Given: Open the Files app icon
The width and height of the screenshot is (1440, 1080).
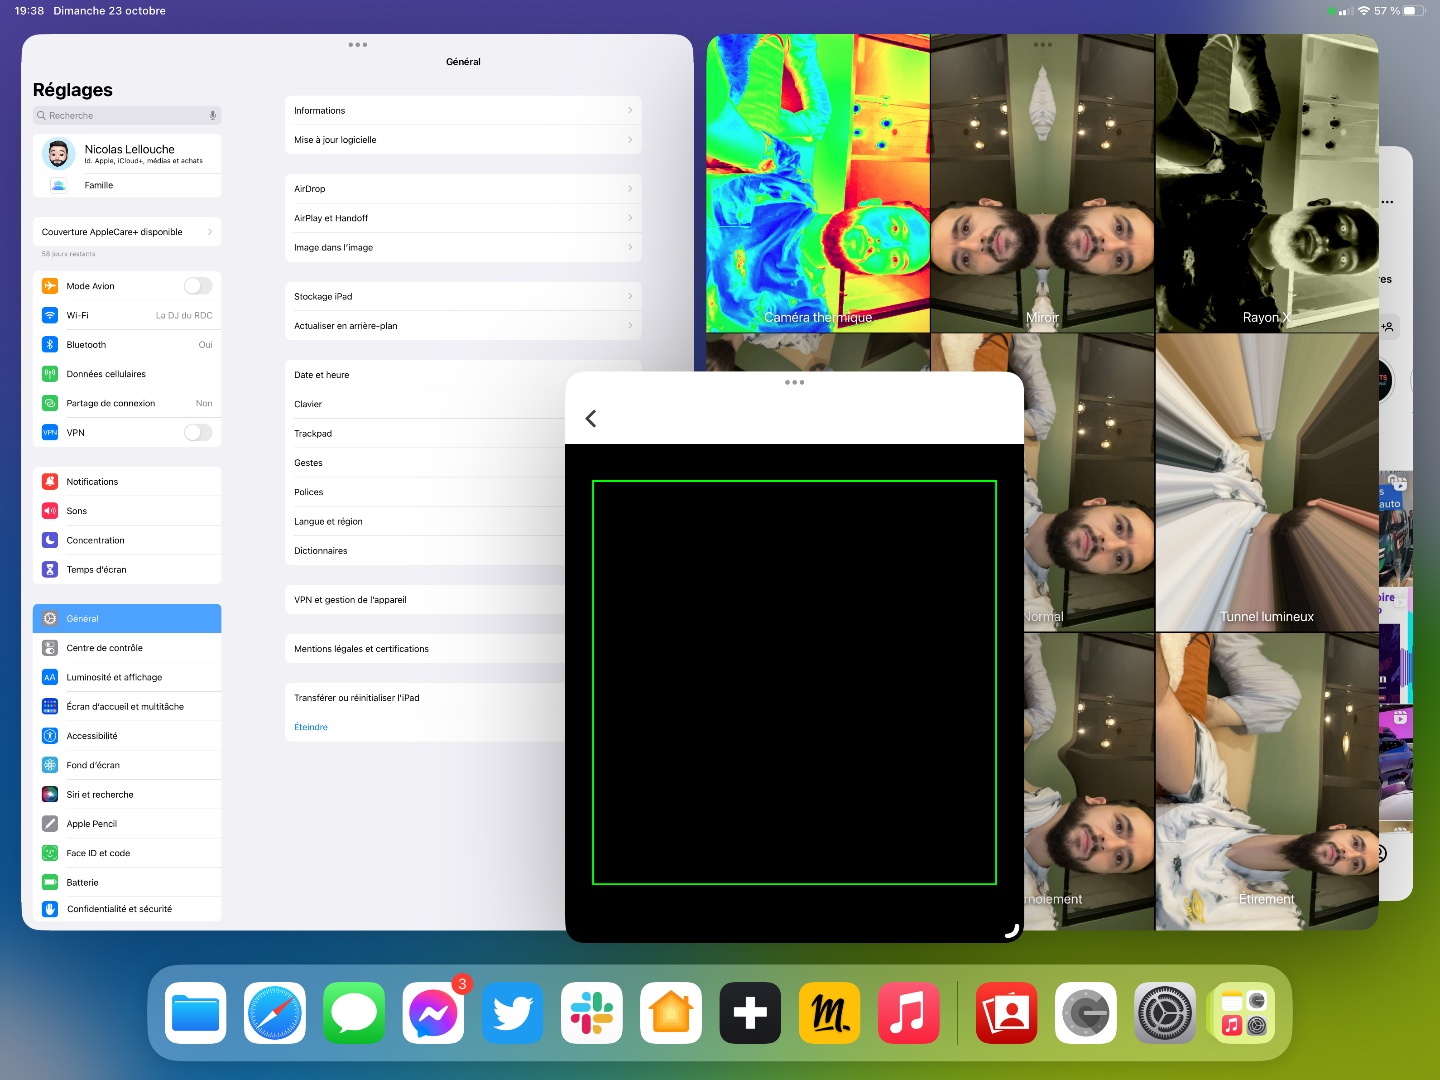Looking at the screenshot, I should coord(196,1013).
